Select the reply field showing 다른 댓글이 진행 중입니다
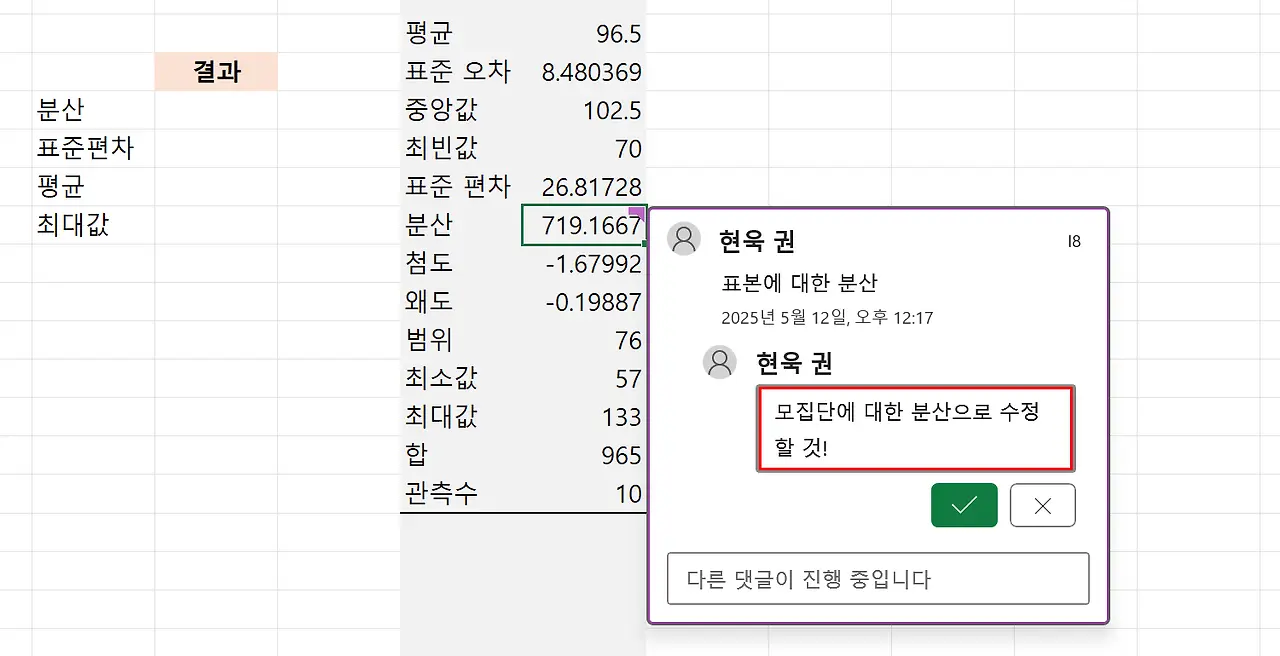The height and width of the screenshot is (656, 1280). (x=878, y=578)
